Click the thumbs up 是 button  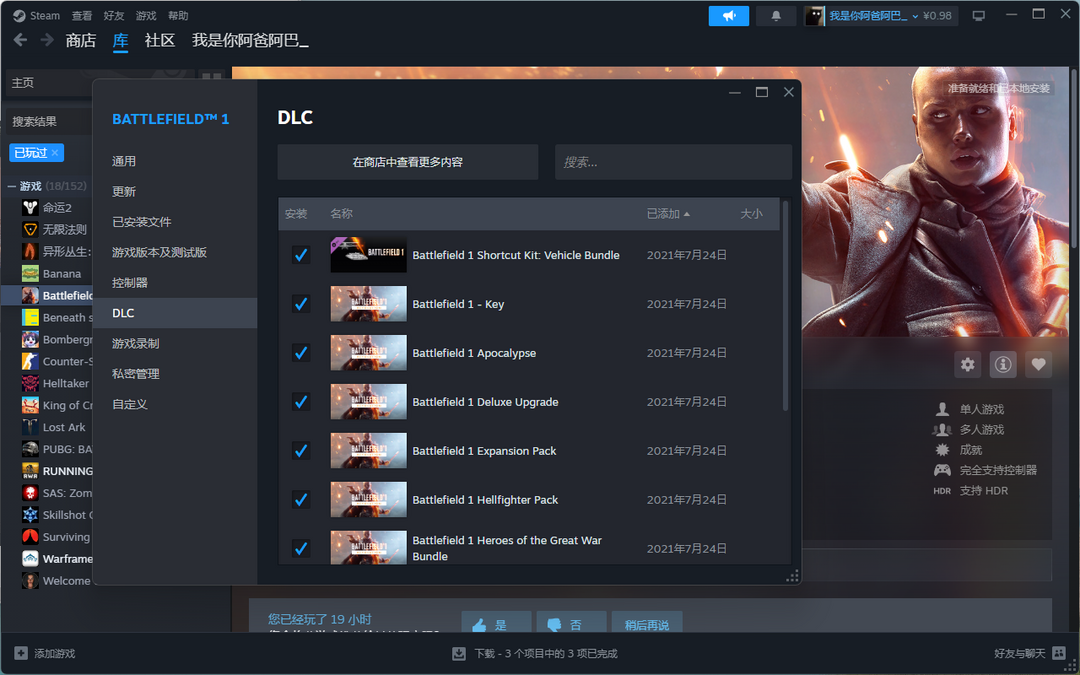(496, 625)
